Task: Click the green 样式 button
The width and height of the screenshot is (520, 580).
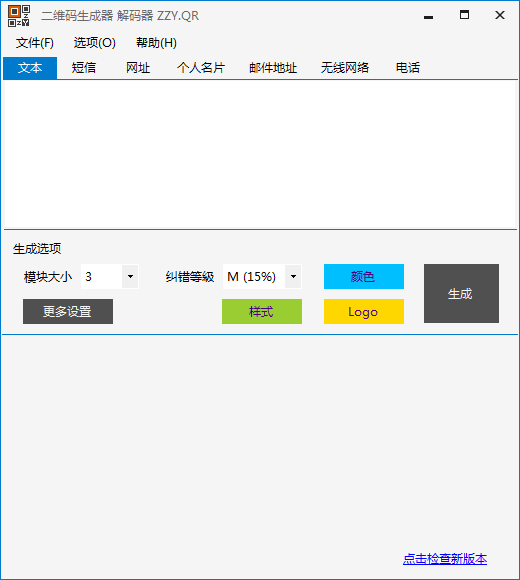Action: click(x=262, y=311)
